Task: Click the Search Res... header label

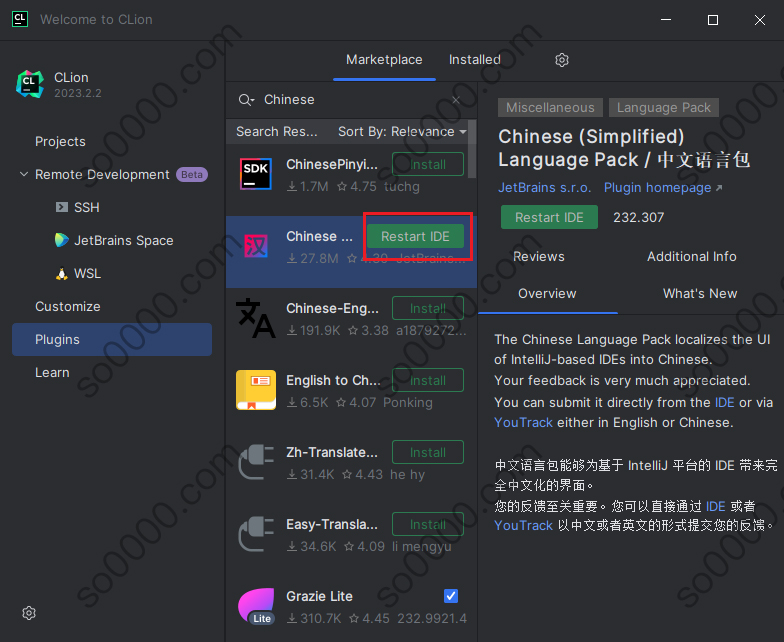Action: (x=276, y=132)
